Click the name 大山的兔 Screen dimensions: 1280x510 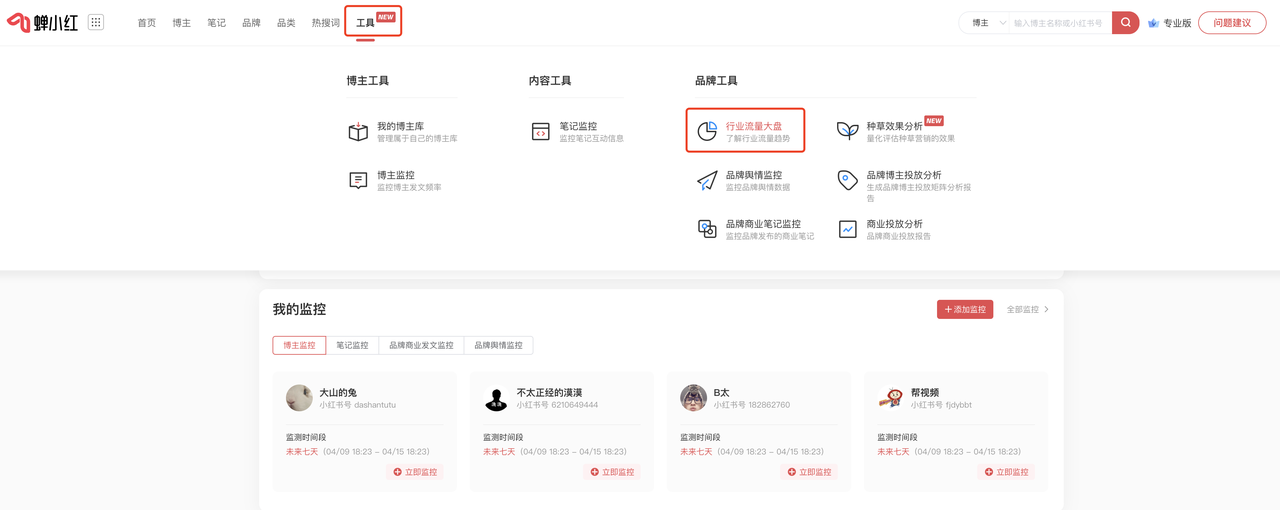[338, 393]
